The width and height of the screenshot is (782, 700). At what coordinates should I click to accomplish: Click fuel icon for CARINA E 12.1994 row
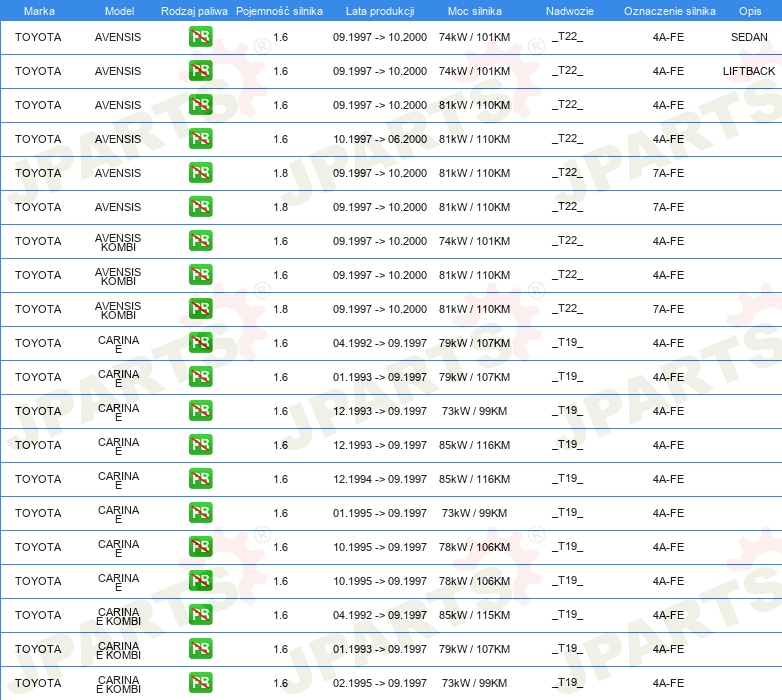click(200, 479)
